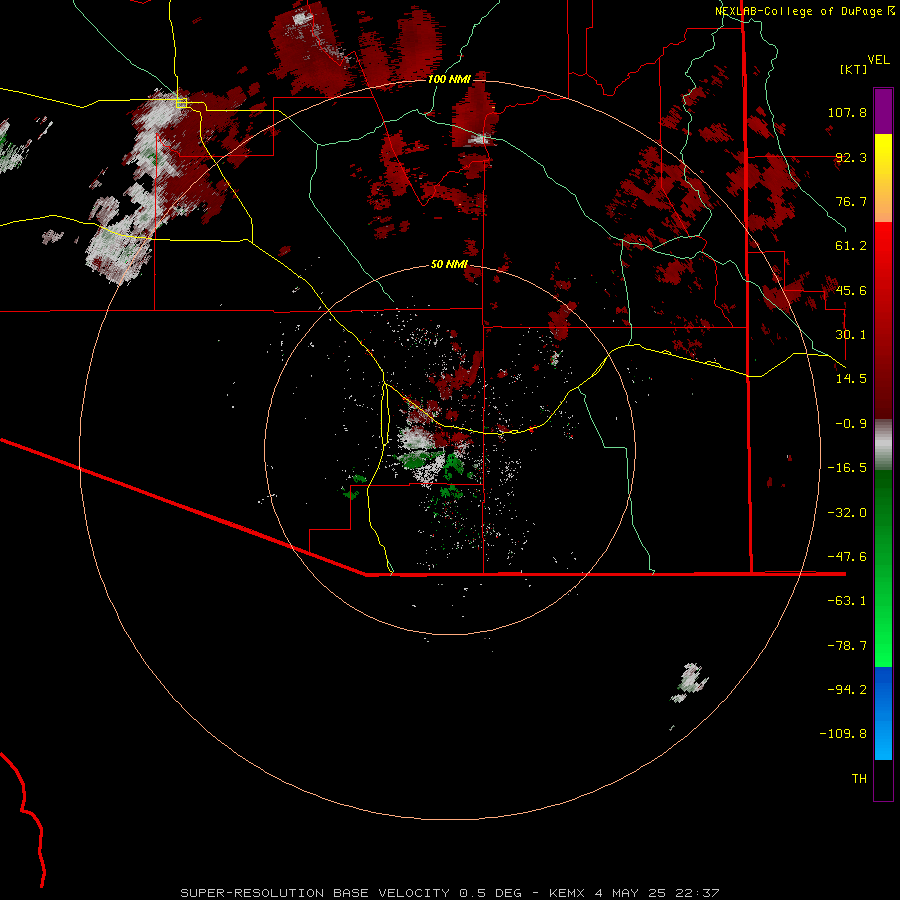
Task: Select the 61.2 velocity scale value
Action: (851, 246)
